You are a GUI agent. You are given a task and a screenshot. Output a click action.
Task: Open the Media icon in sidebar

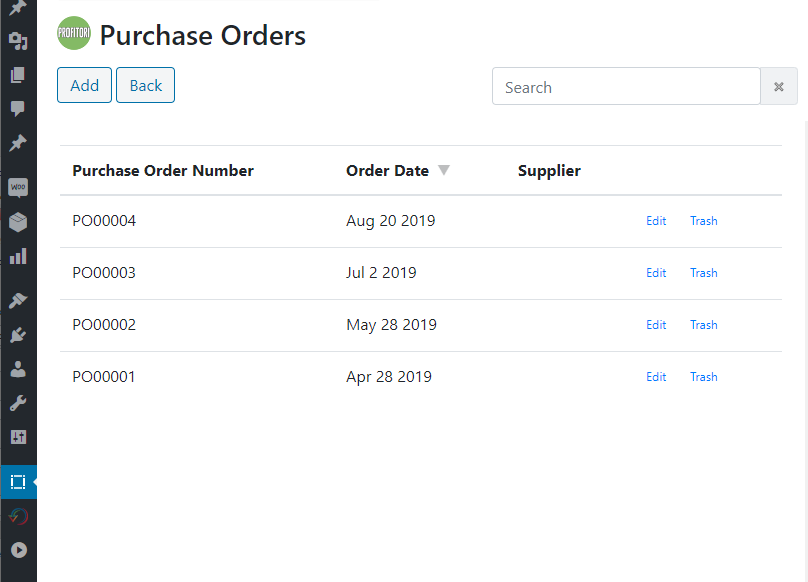pyautogui.click(x=18, y=41)
